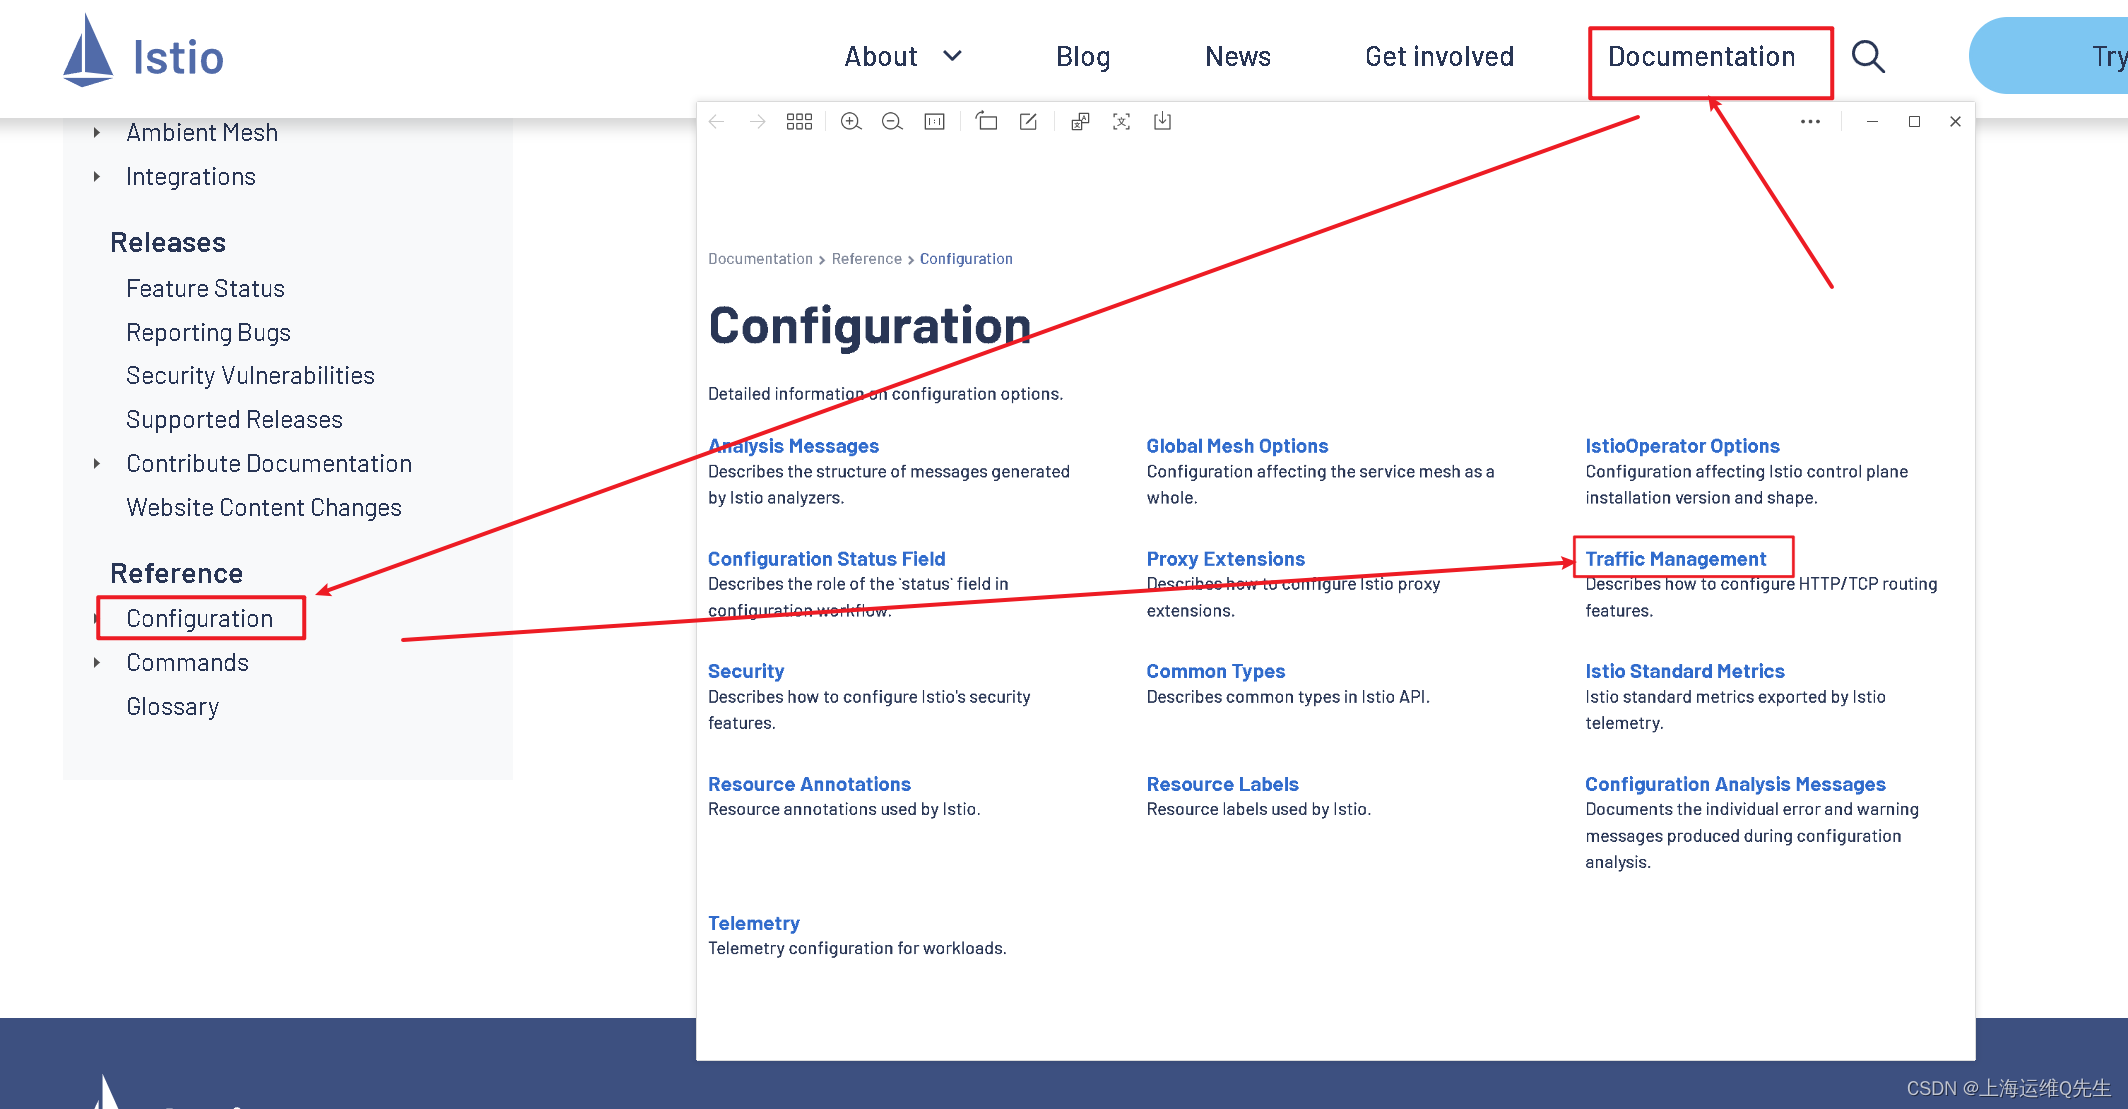
Task: Open the Get involved menu item
Action: [1439, 57]
